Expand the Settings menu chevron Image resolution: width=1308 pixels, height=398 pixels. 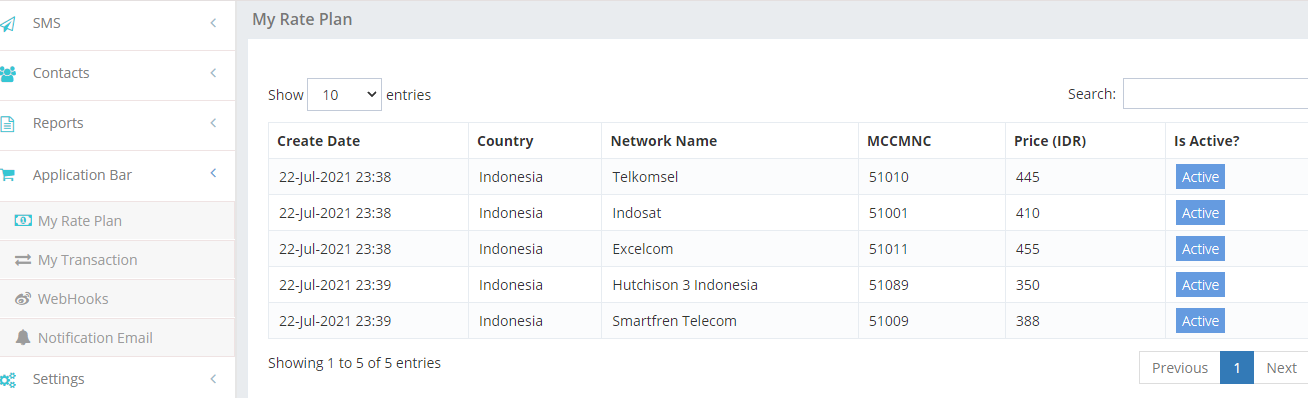pos(213,379)
